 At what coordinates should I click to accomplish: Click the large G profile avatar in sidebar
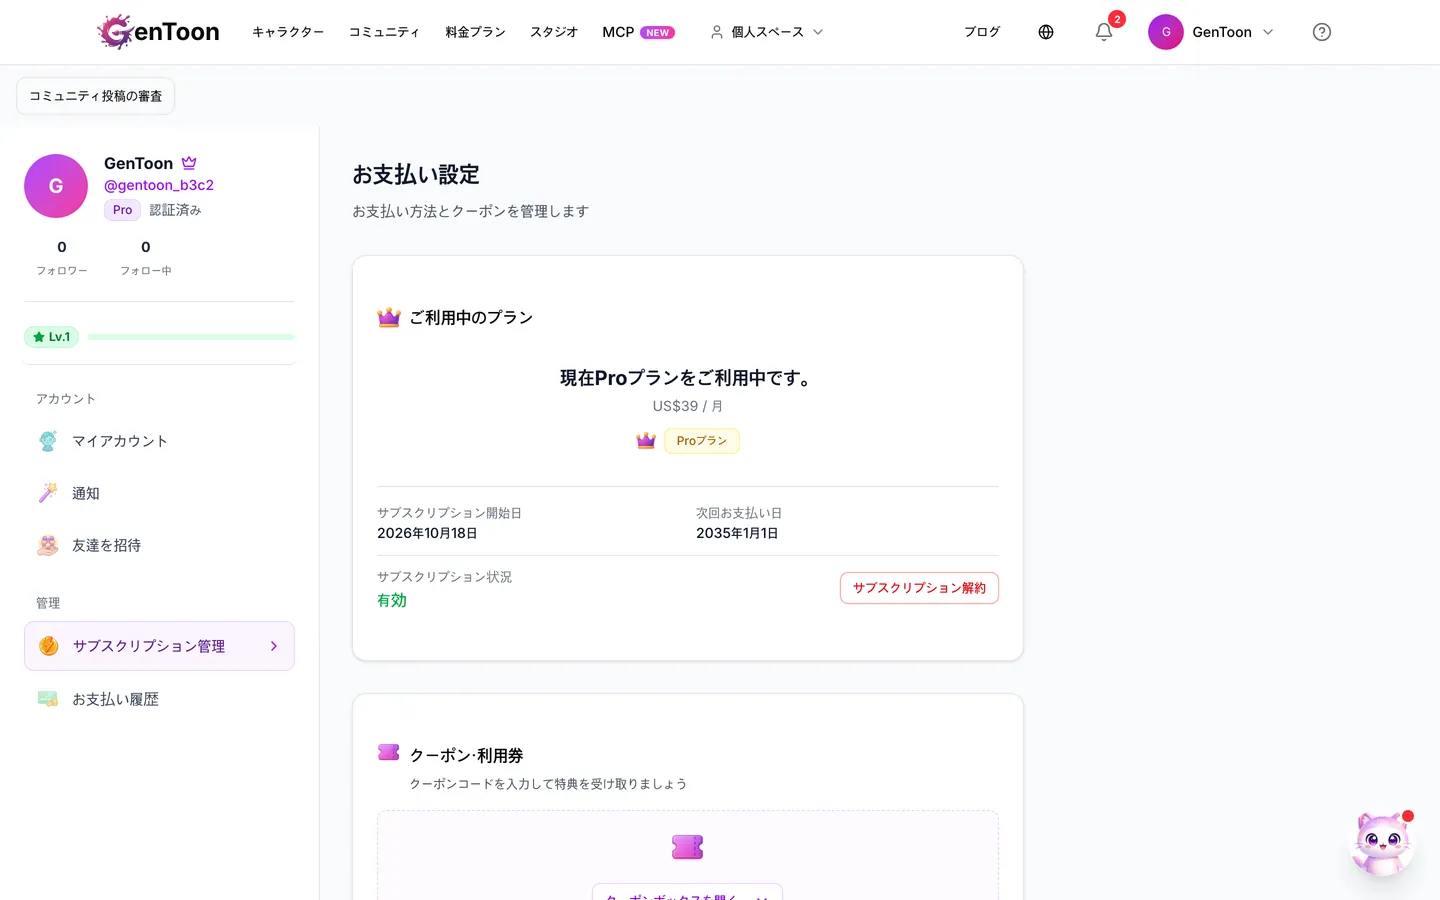[56, 186]
